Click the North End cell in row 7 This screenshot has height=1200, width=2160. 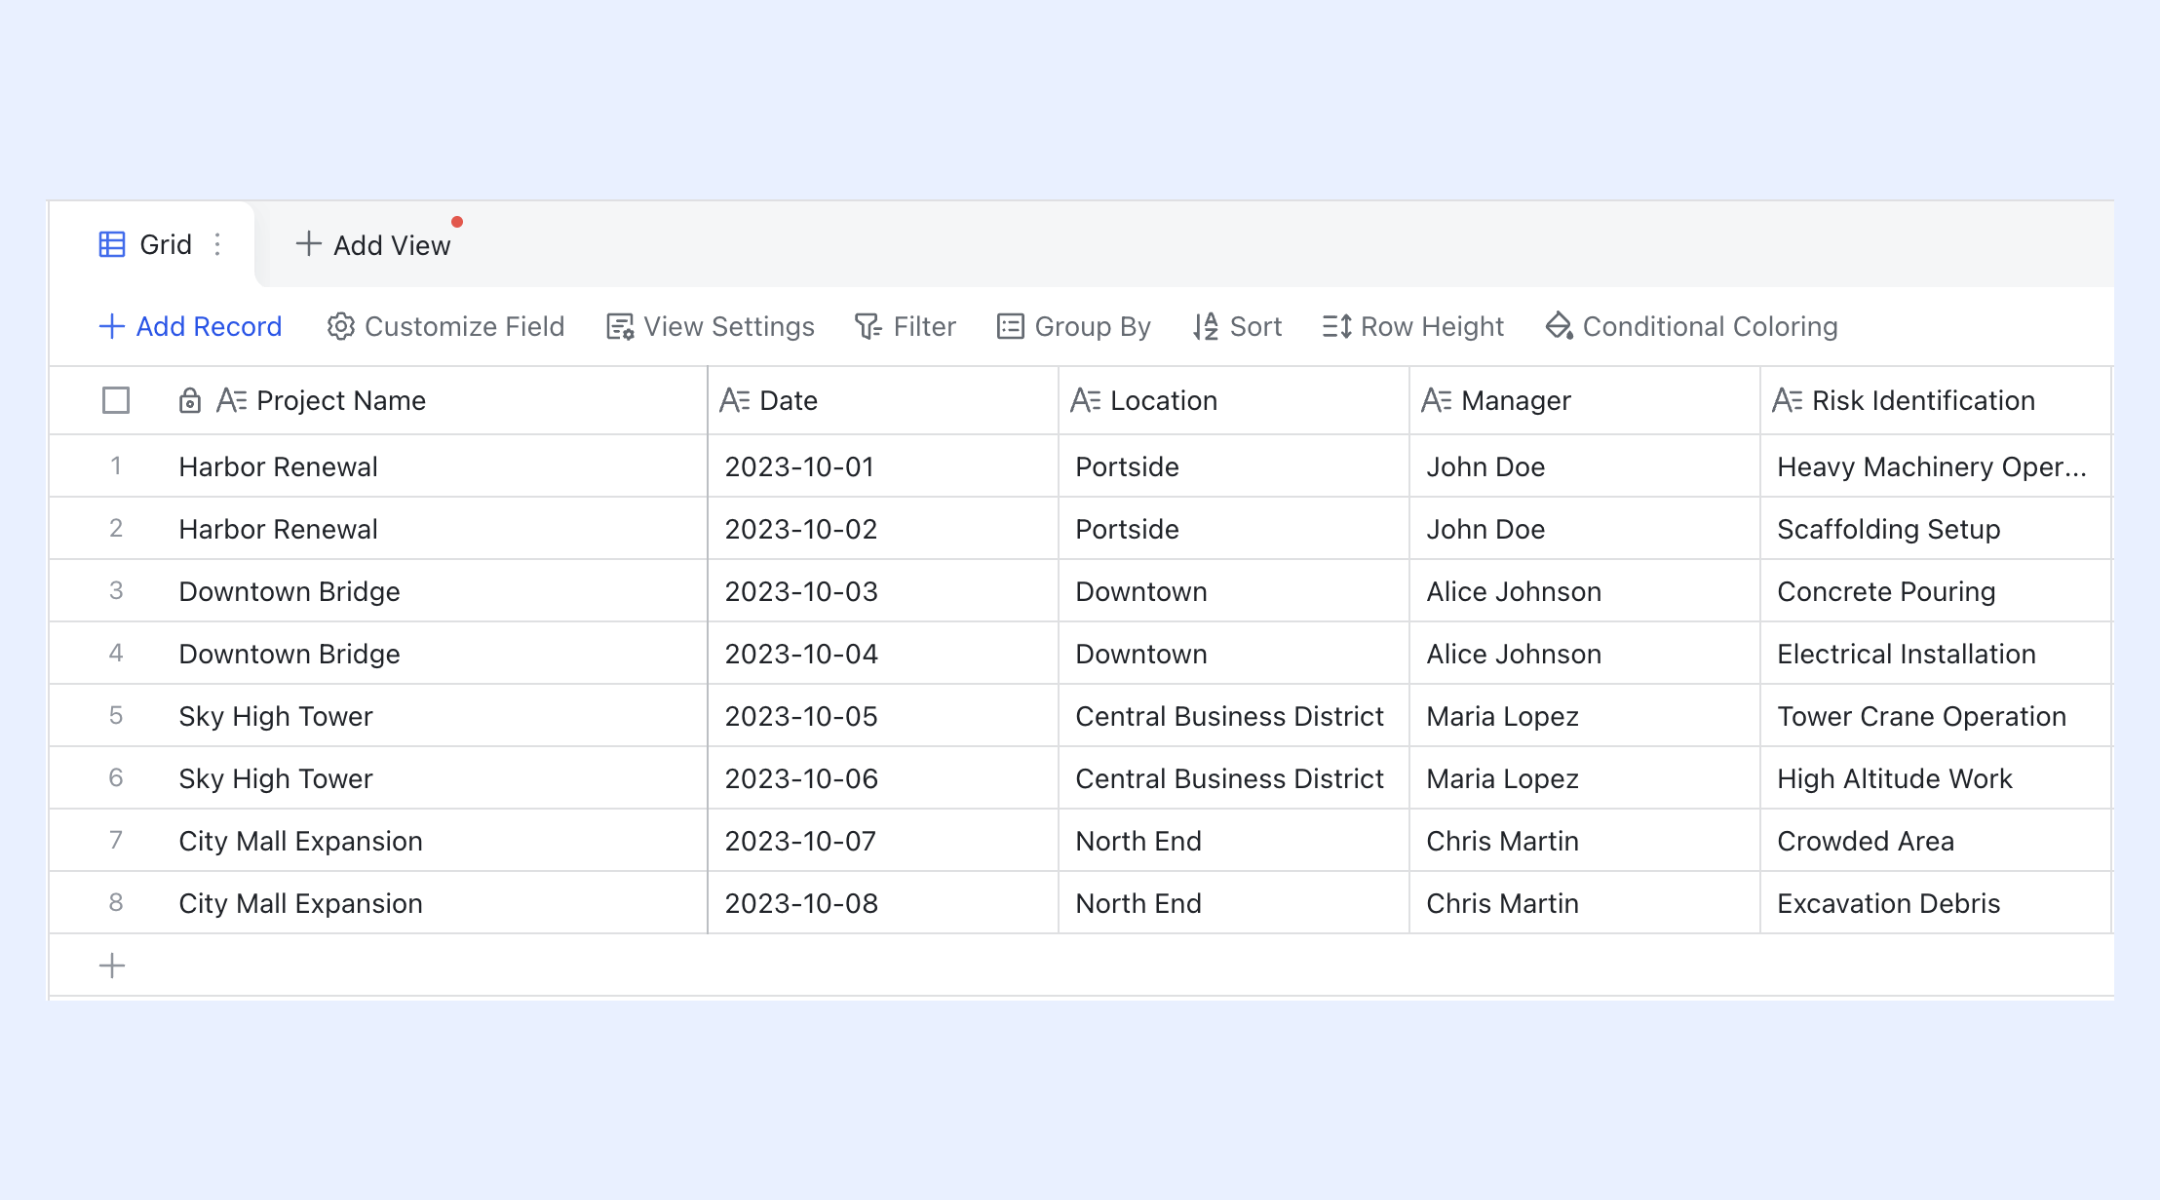coord(1234,841)
